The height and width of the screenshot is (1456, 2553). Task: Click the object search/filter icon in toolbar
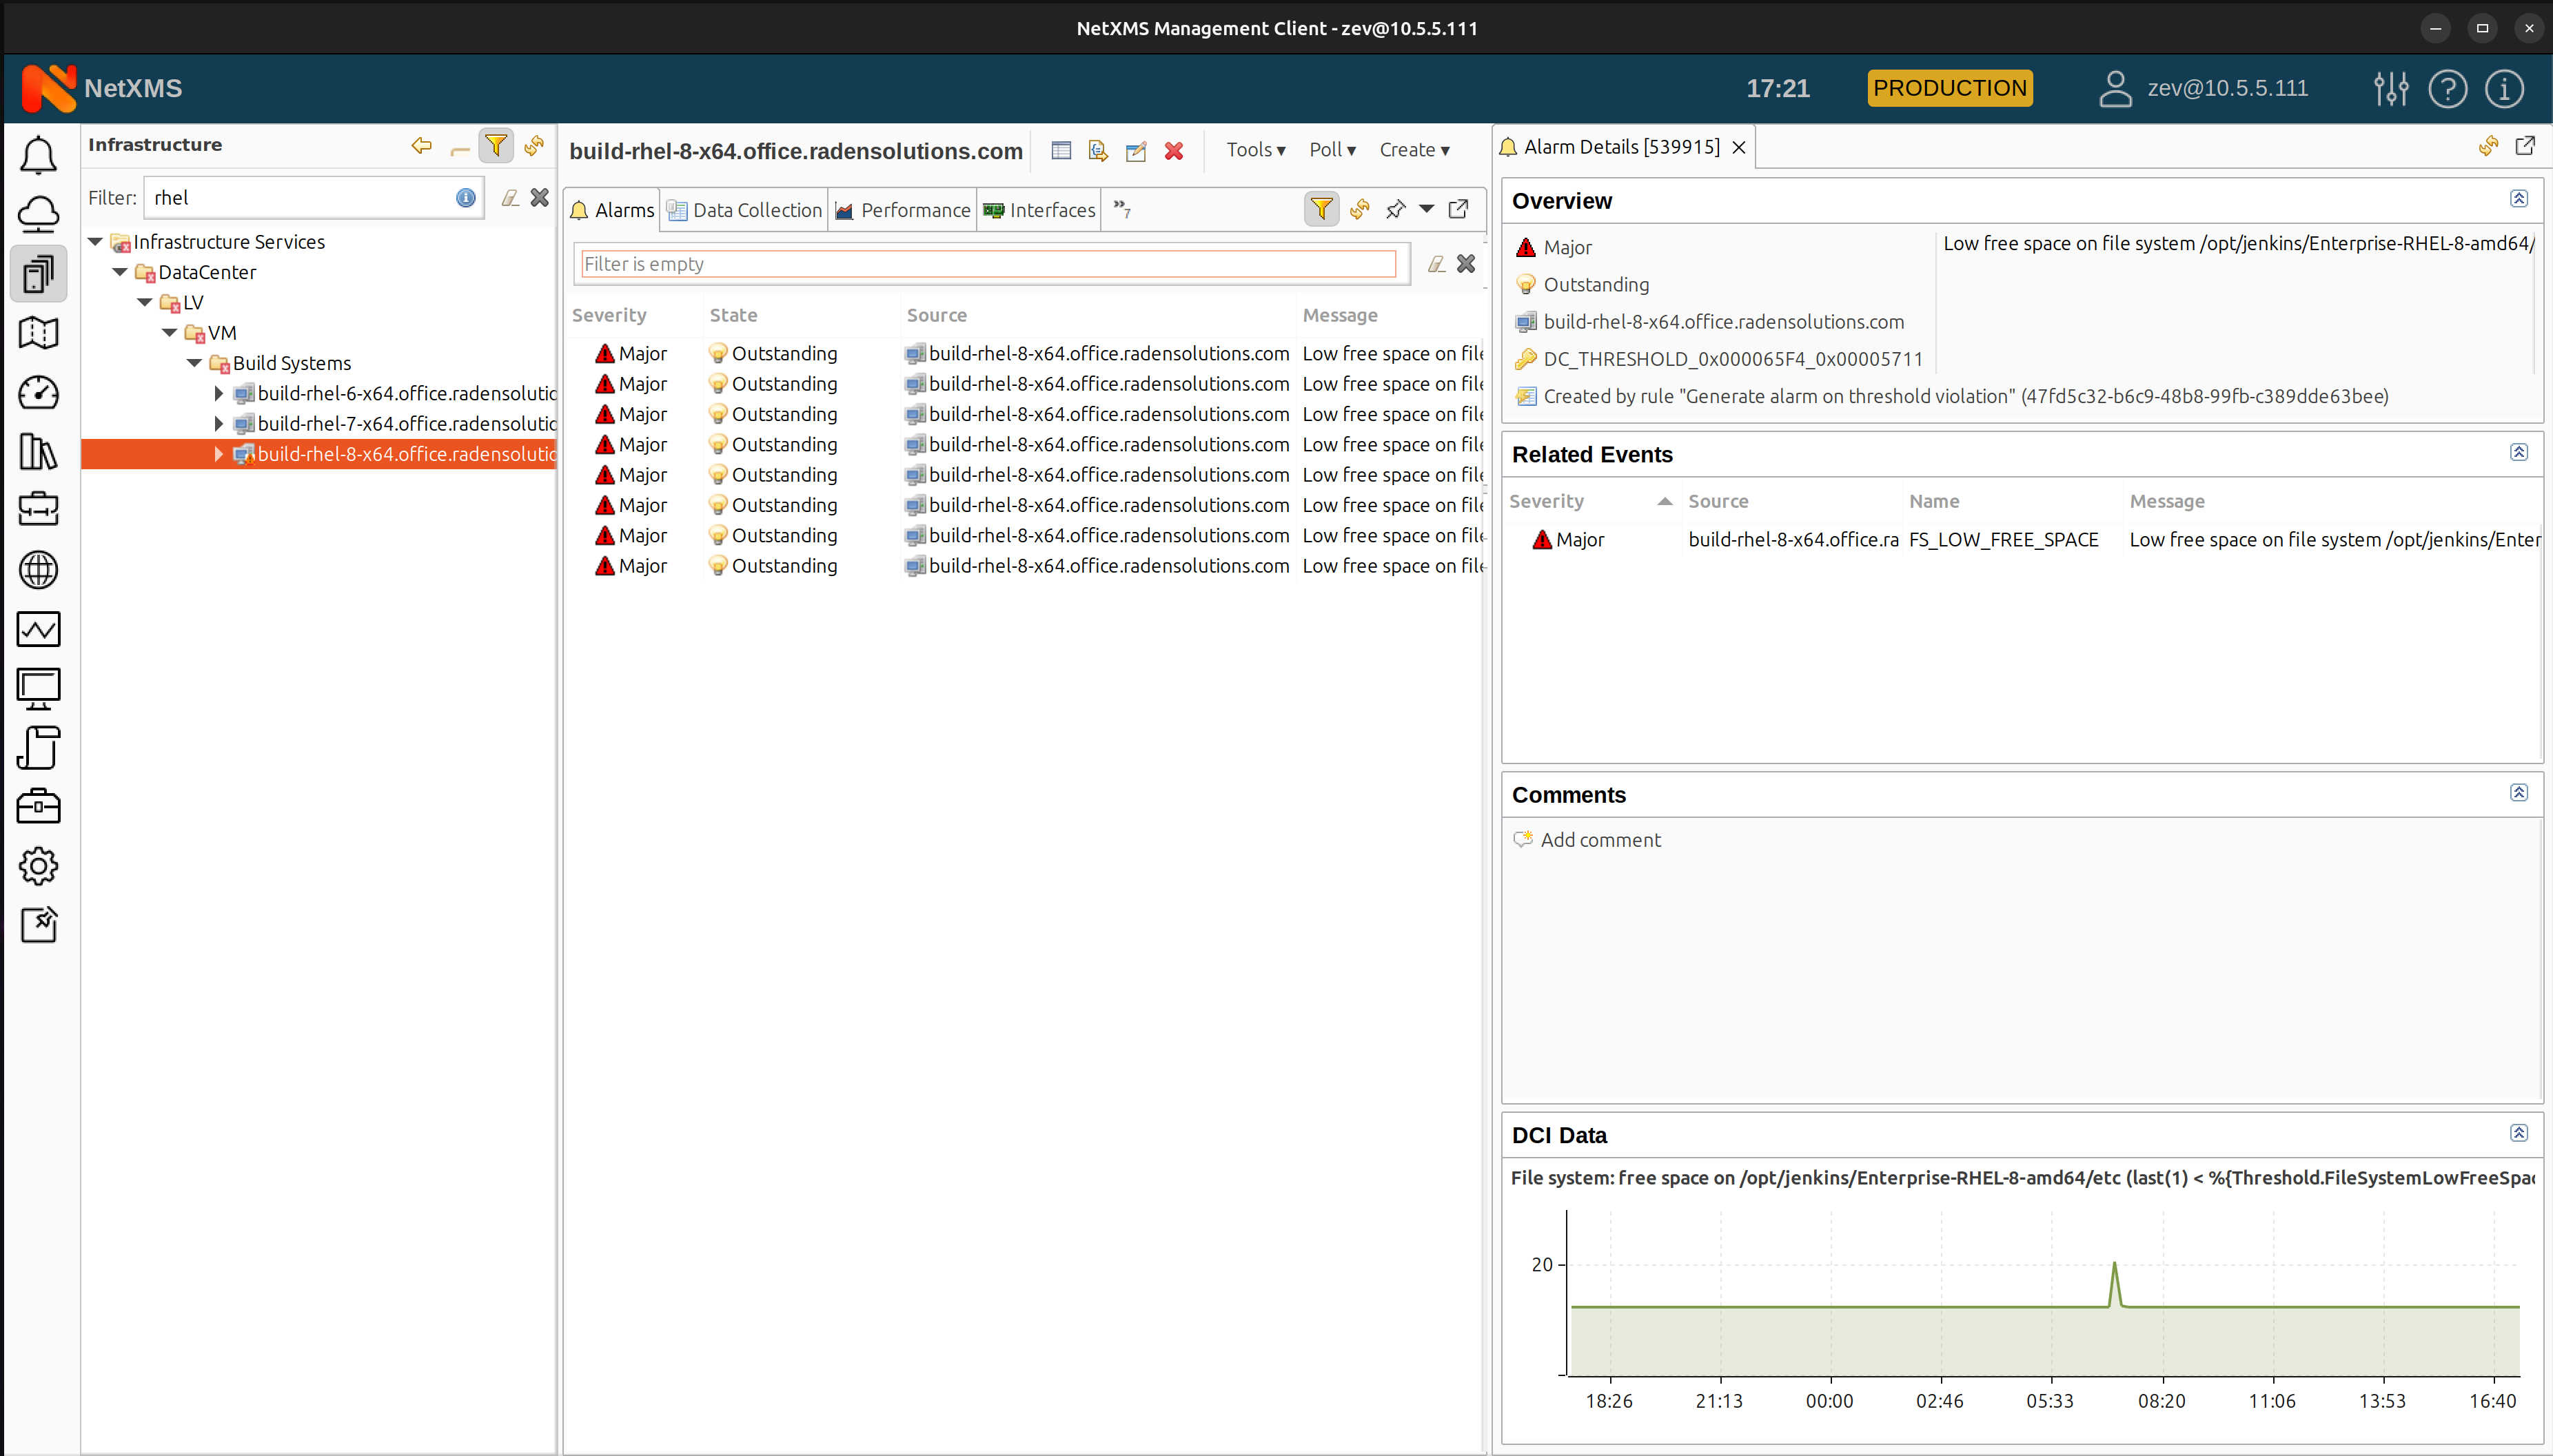pos(496,144)
